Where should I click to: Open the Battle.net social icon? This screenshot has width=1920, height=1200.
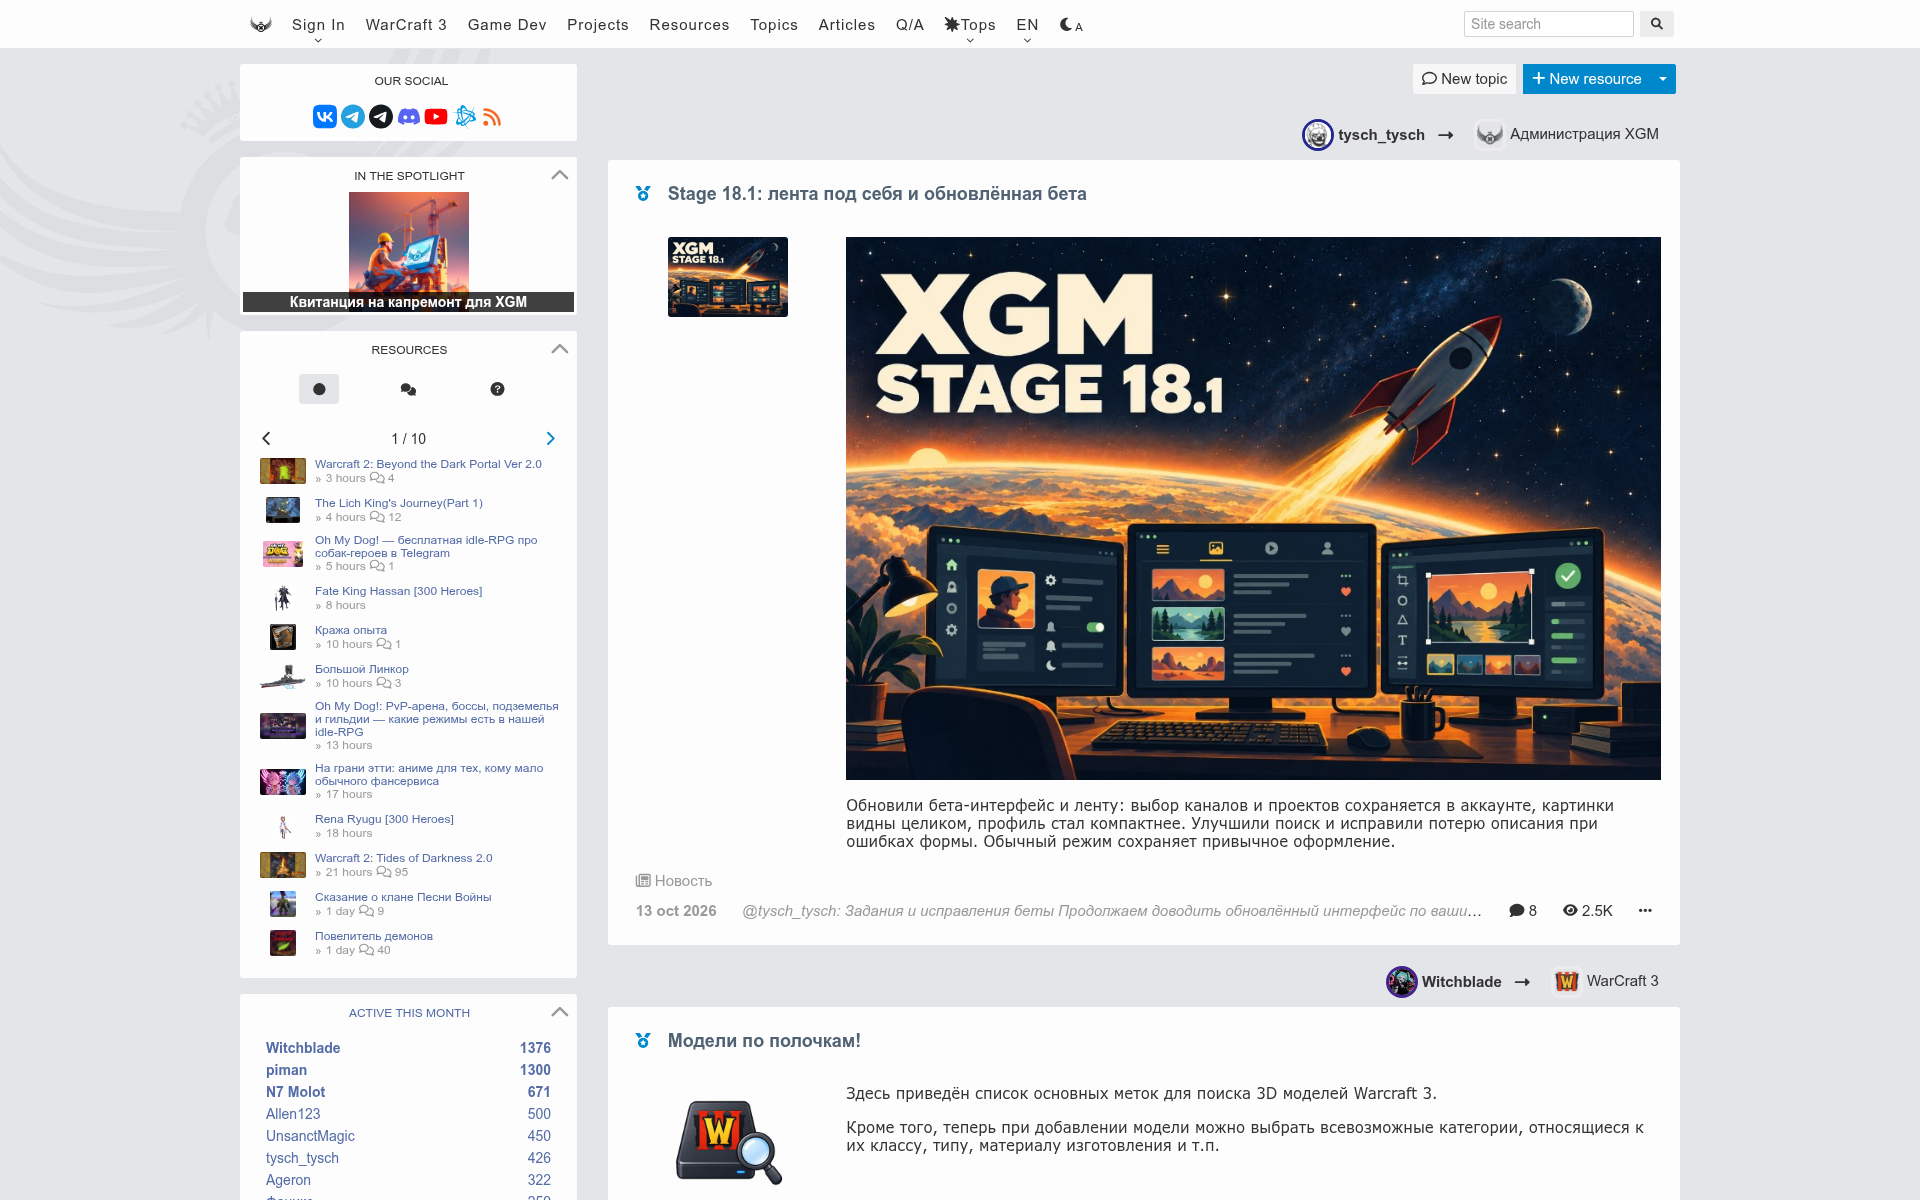[x=465, y=117]
